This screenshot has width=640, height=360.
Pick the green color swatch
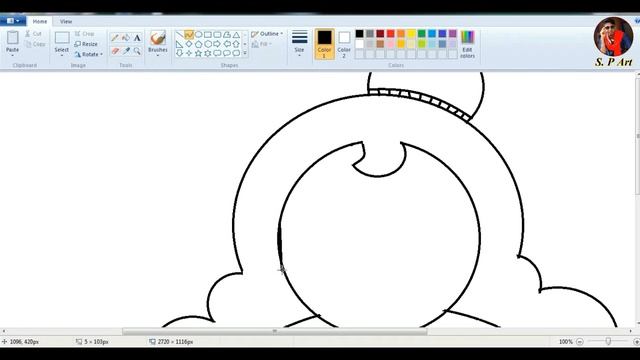[422, 33]
